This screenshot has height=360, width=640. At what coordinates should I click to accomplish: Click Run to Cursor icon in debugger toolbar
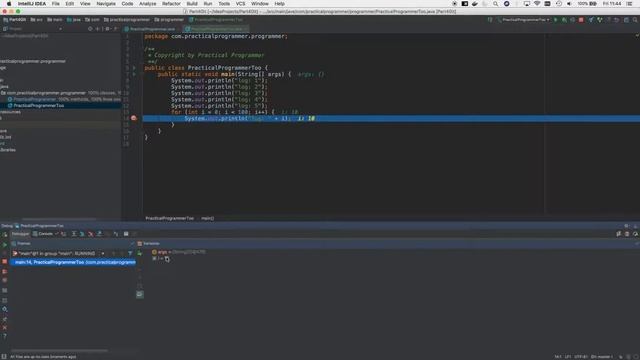tap(116, 234)
